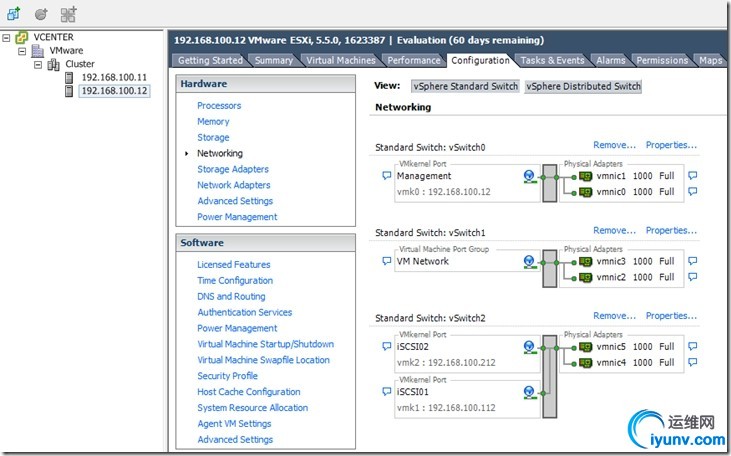Click the VCENTER root icon
731x456 pixels.
(x=21, y=37)
